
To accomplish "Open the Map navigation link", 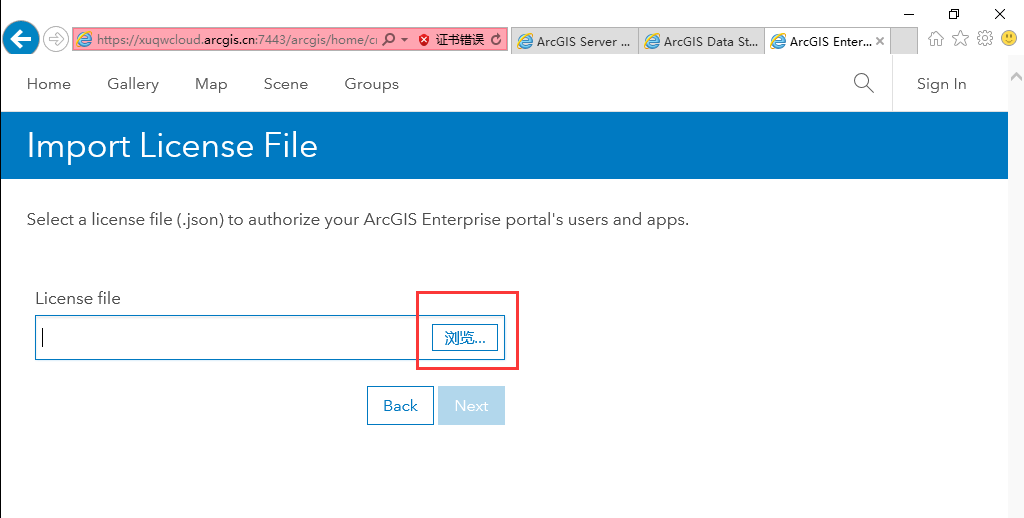I will pos(211,84).
